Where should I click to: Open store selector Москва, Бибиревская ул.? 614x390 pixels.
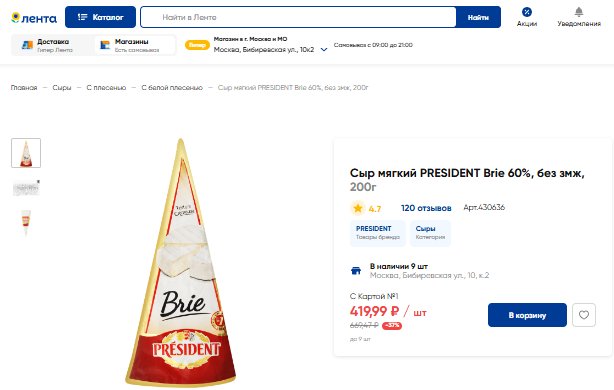pos(264,50)
